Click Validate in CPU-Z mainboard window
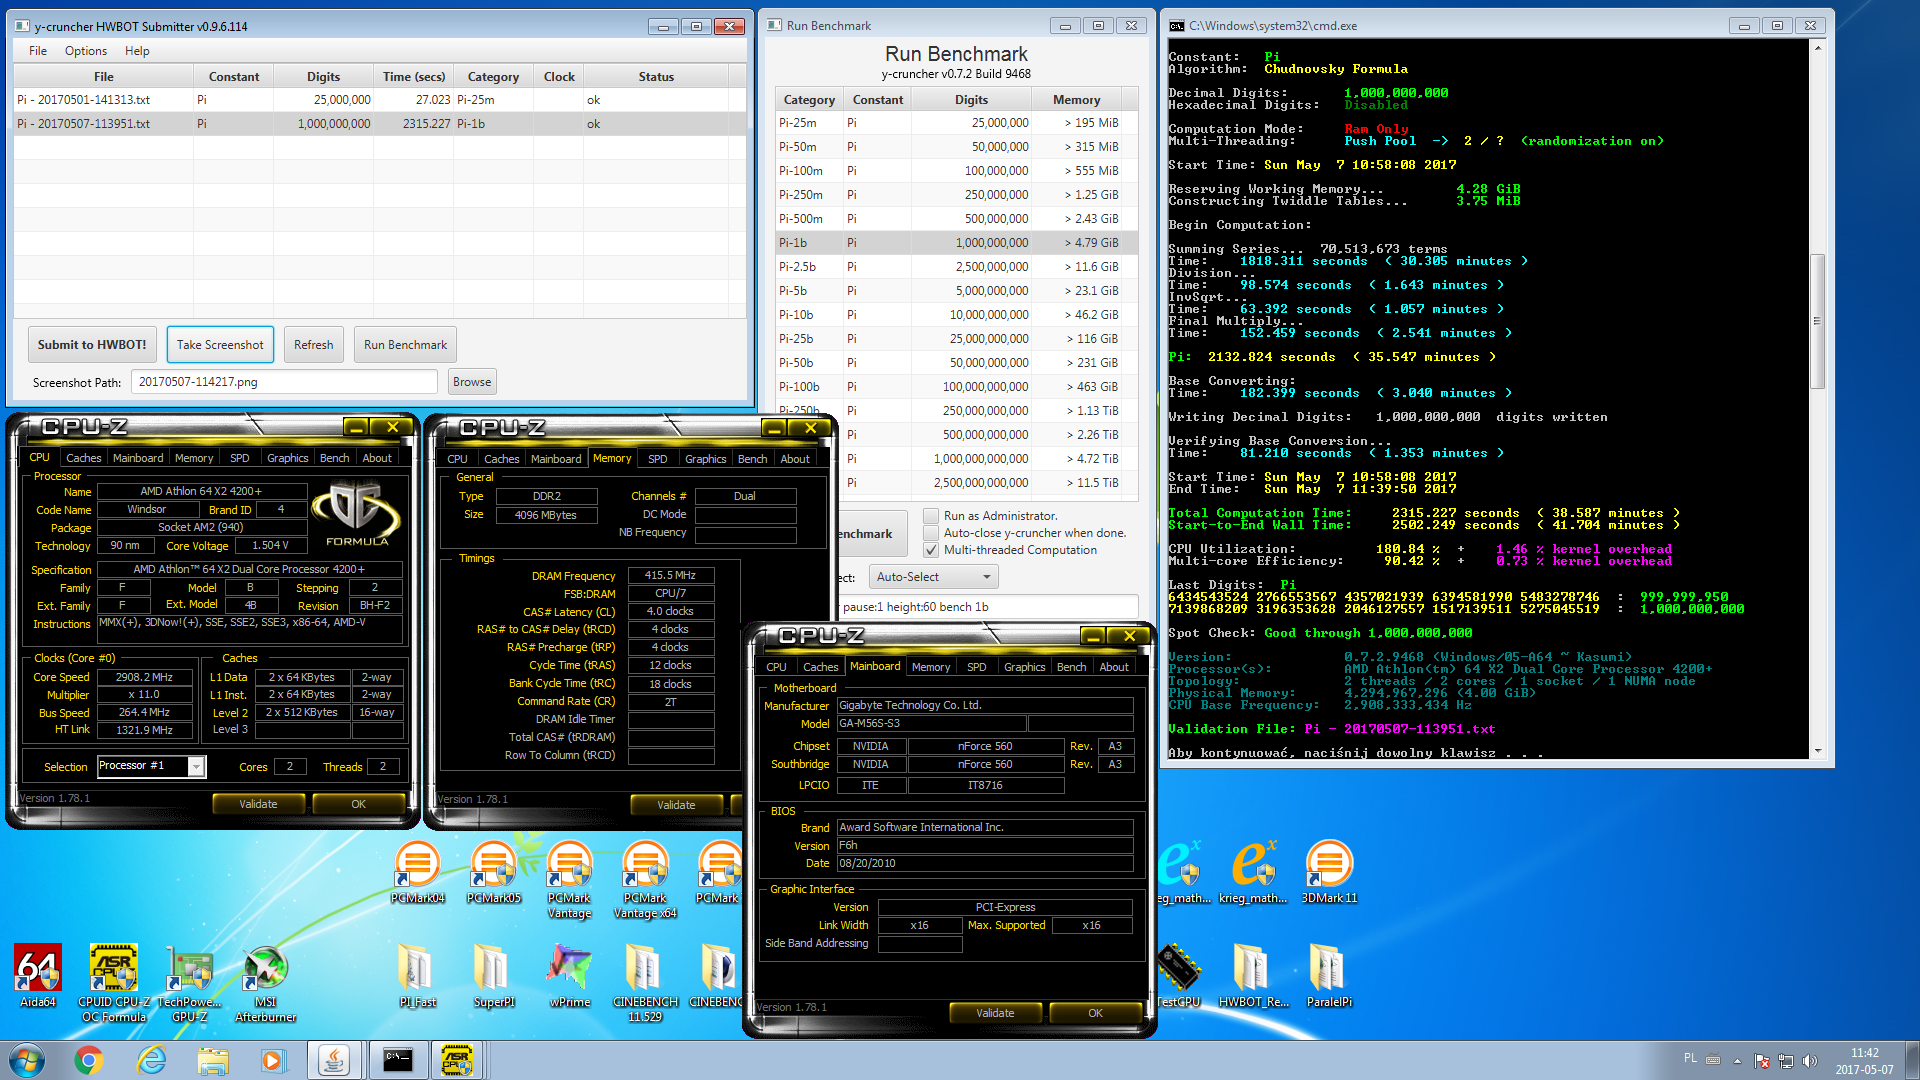This screenshot has height=1080, width=1920. point(995,1013)
